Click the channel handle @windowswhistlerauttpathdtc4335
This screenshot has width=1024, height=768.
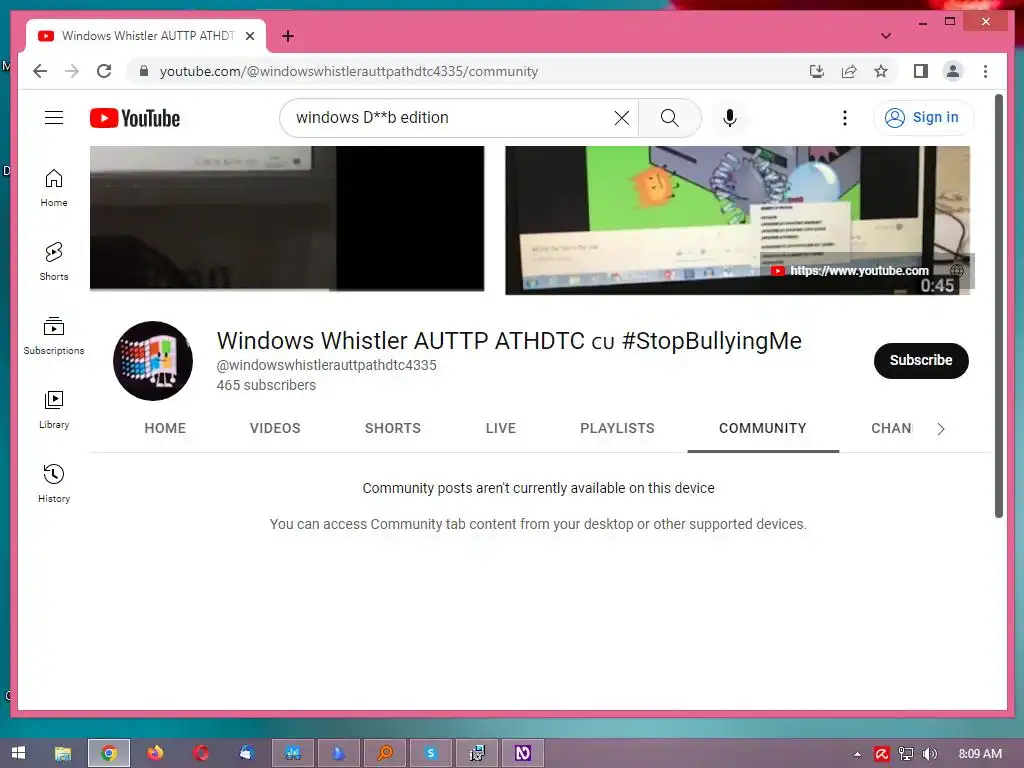327,365
